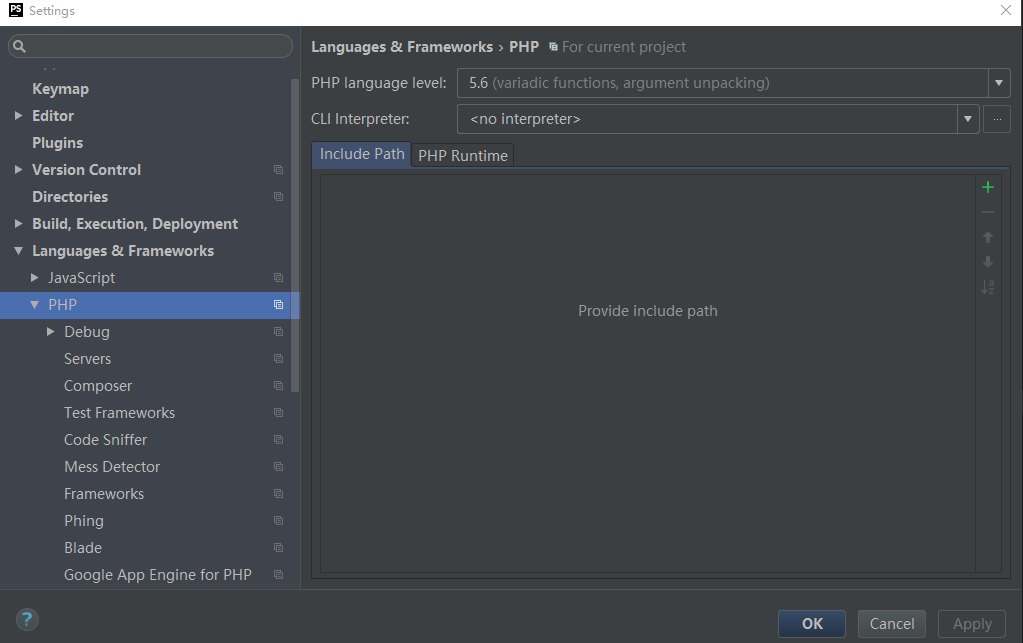1023x643 pixels.
Task: Expand Build, Execution, Deployment node
Action: tap(18, 224)
